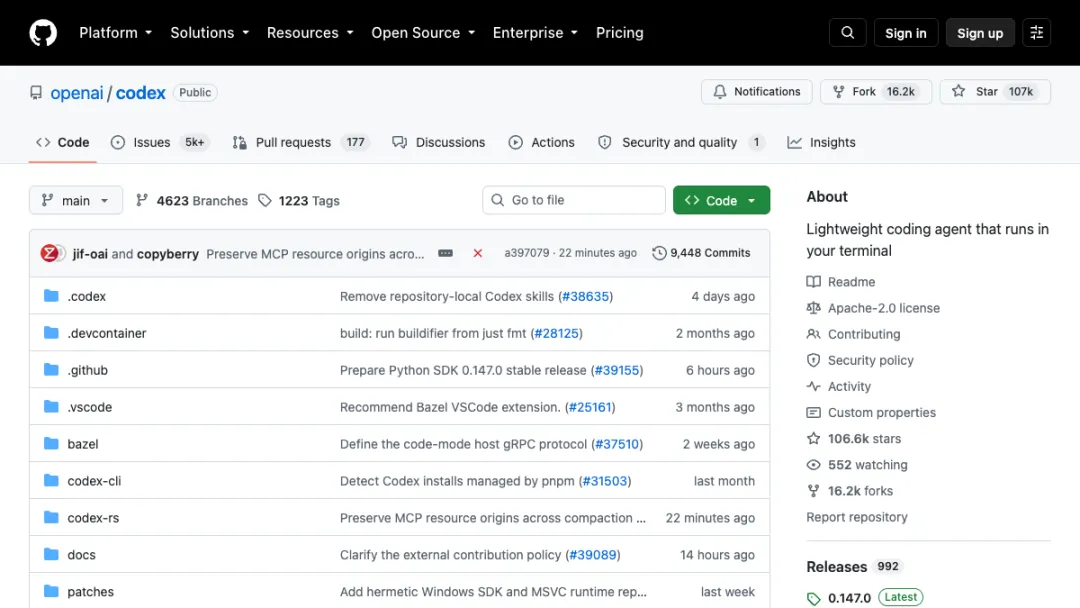Switch to the Security and quality tab

[x=682, y=143]
